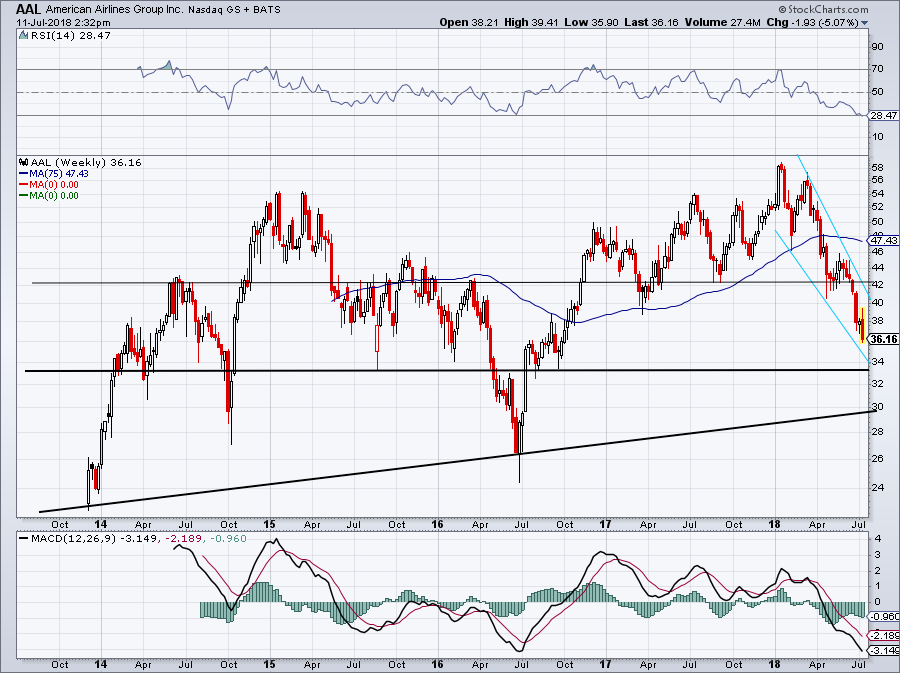Click the -0.960 histogram axis value tag
Screen dimensions: 900x673
click(x=883, y=617)
